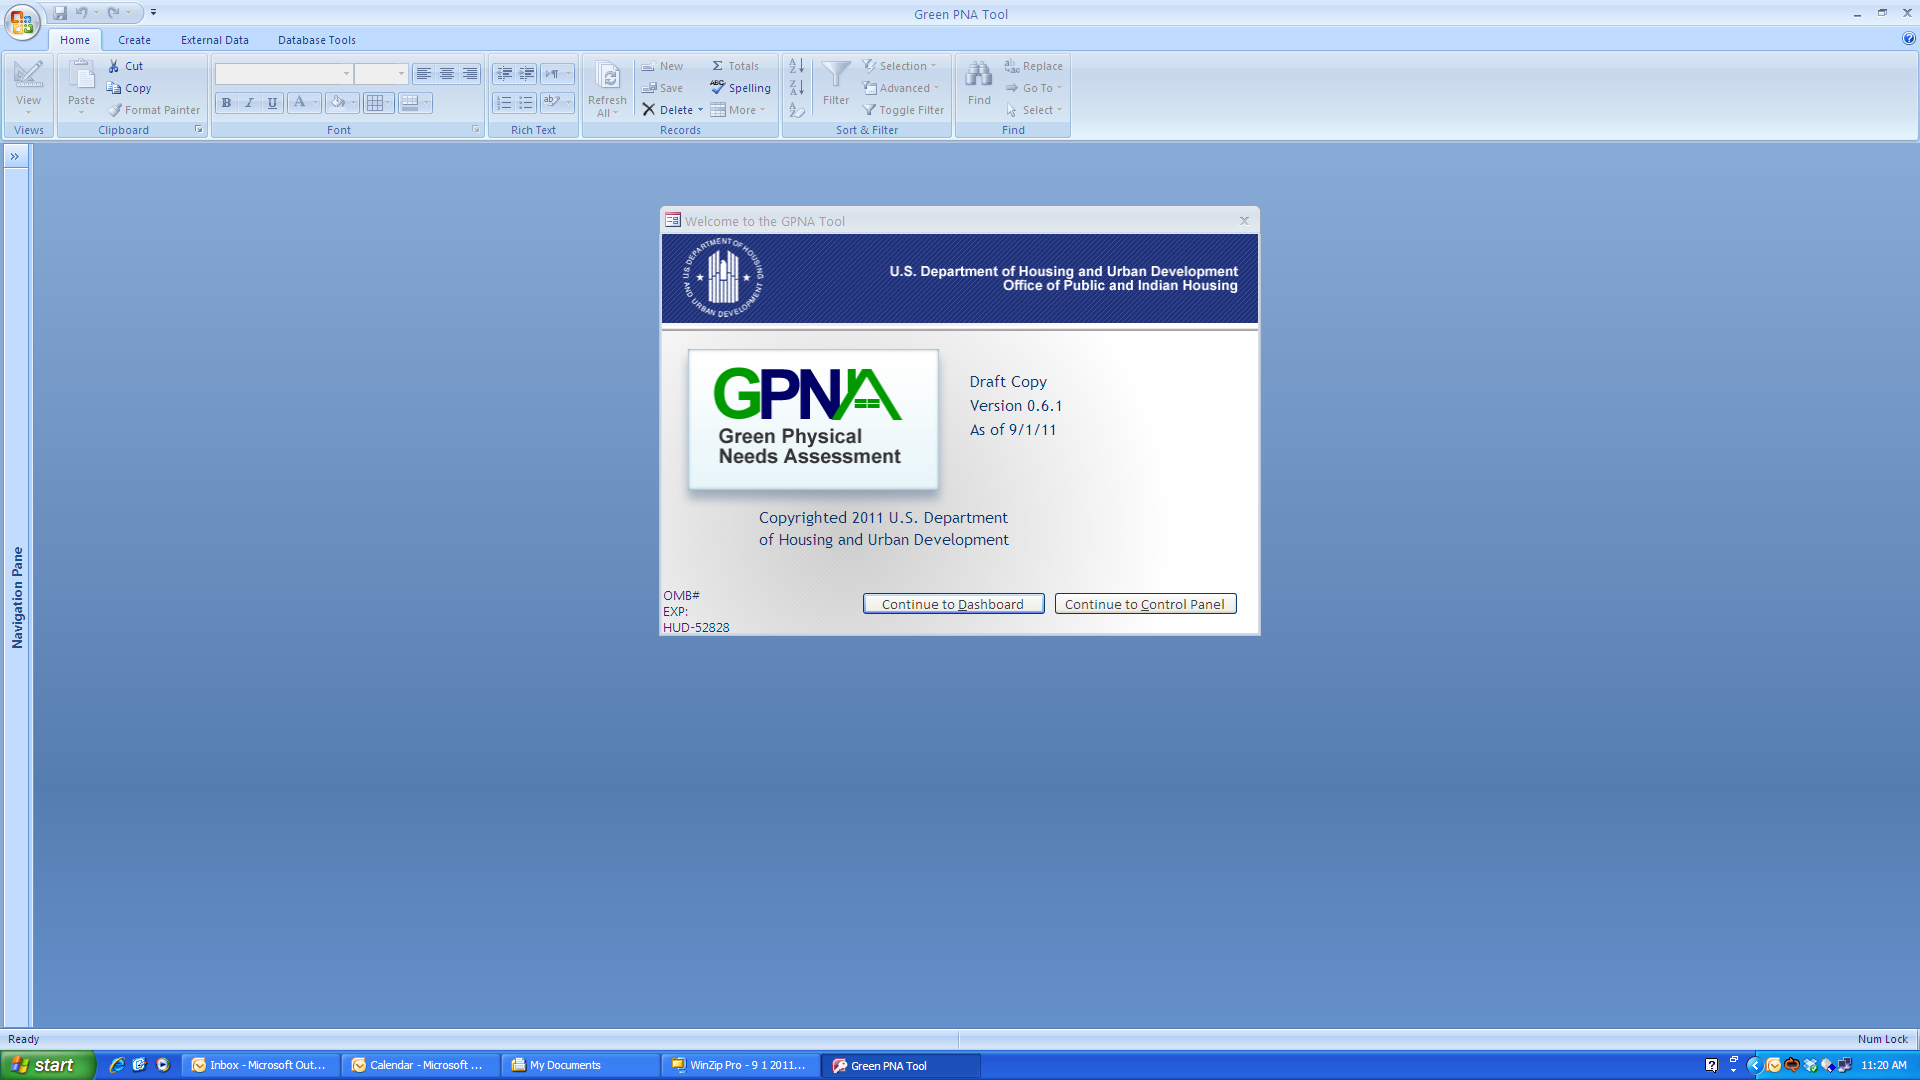This screenshot has height=1080, width=1920.
Task: Click Continue to Dashboard button
Action: click(x=953, y=604)
